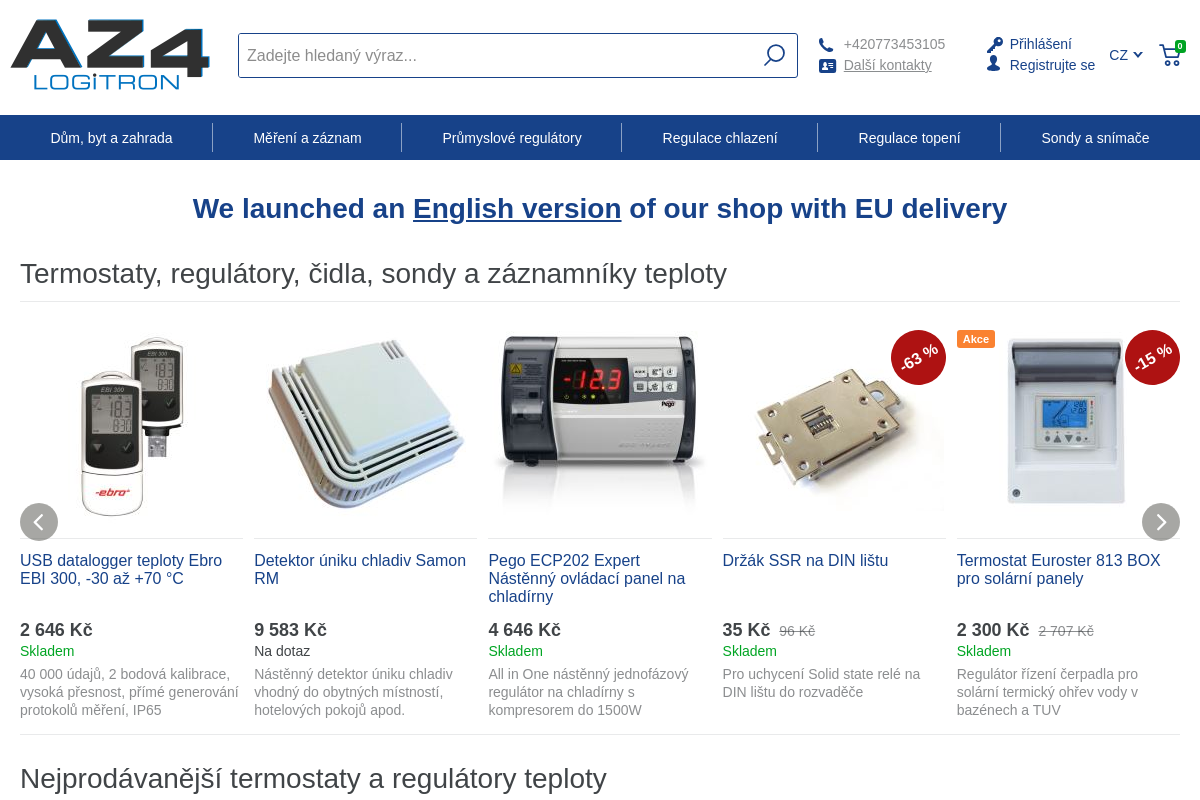Expand the CZ language dropdown

point(1125,55)
